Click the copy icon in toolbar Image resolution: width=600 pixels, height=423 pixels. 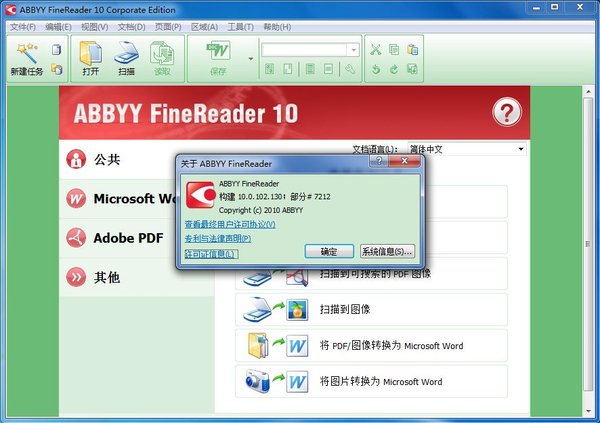[x=394, y=49]
